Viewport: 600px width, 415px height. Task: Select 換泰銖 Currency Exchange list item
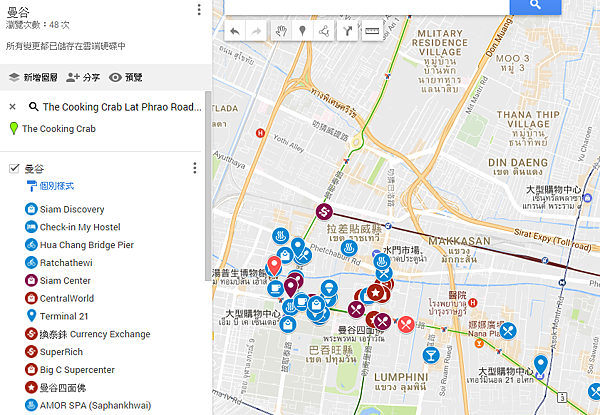[x=95, y=334]
